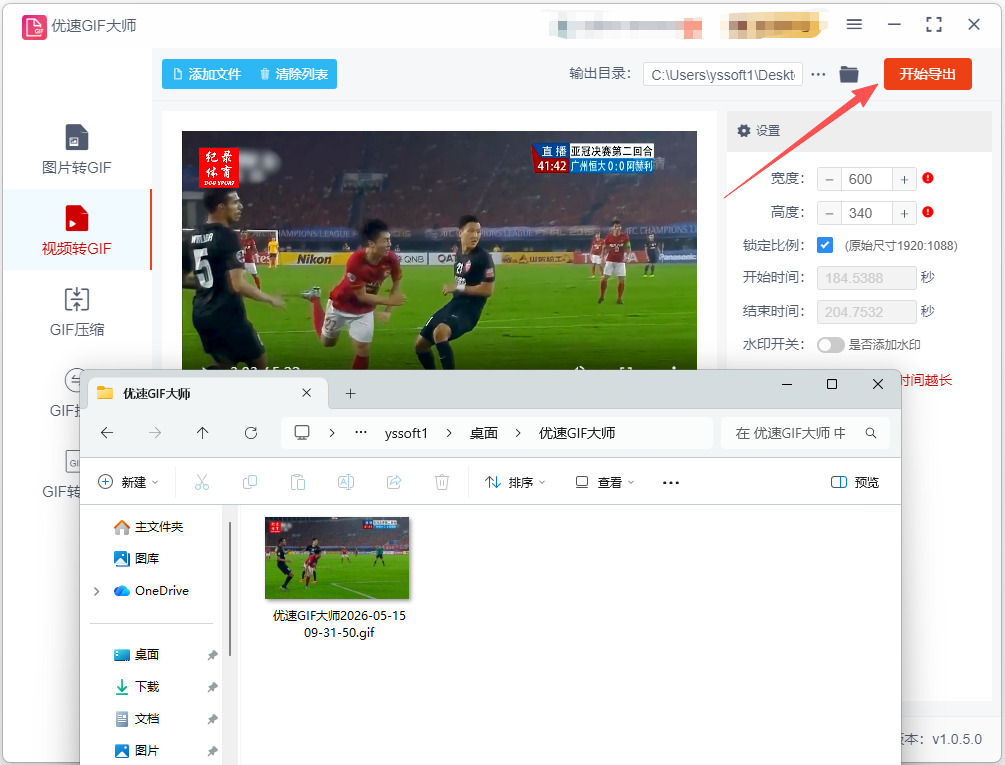Expand chevron after 桌面 breadcrumb

(x=518, y=434)
